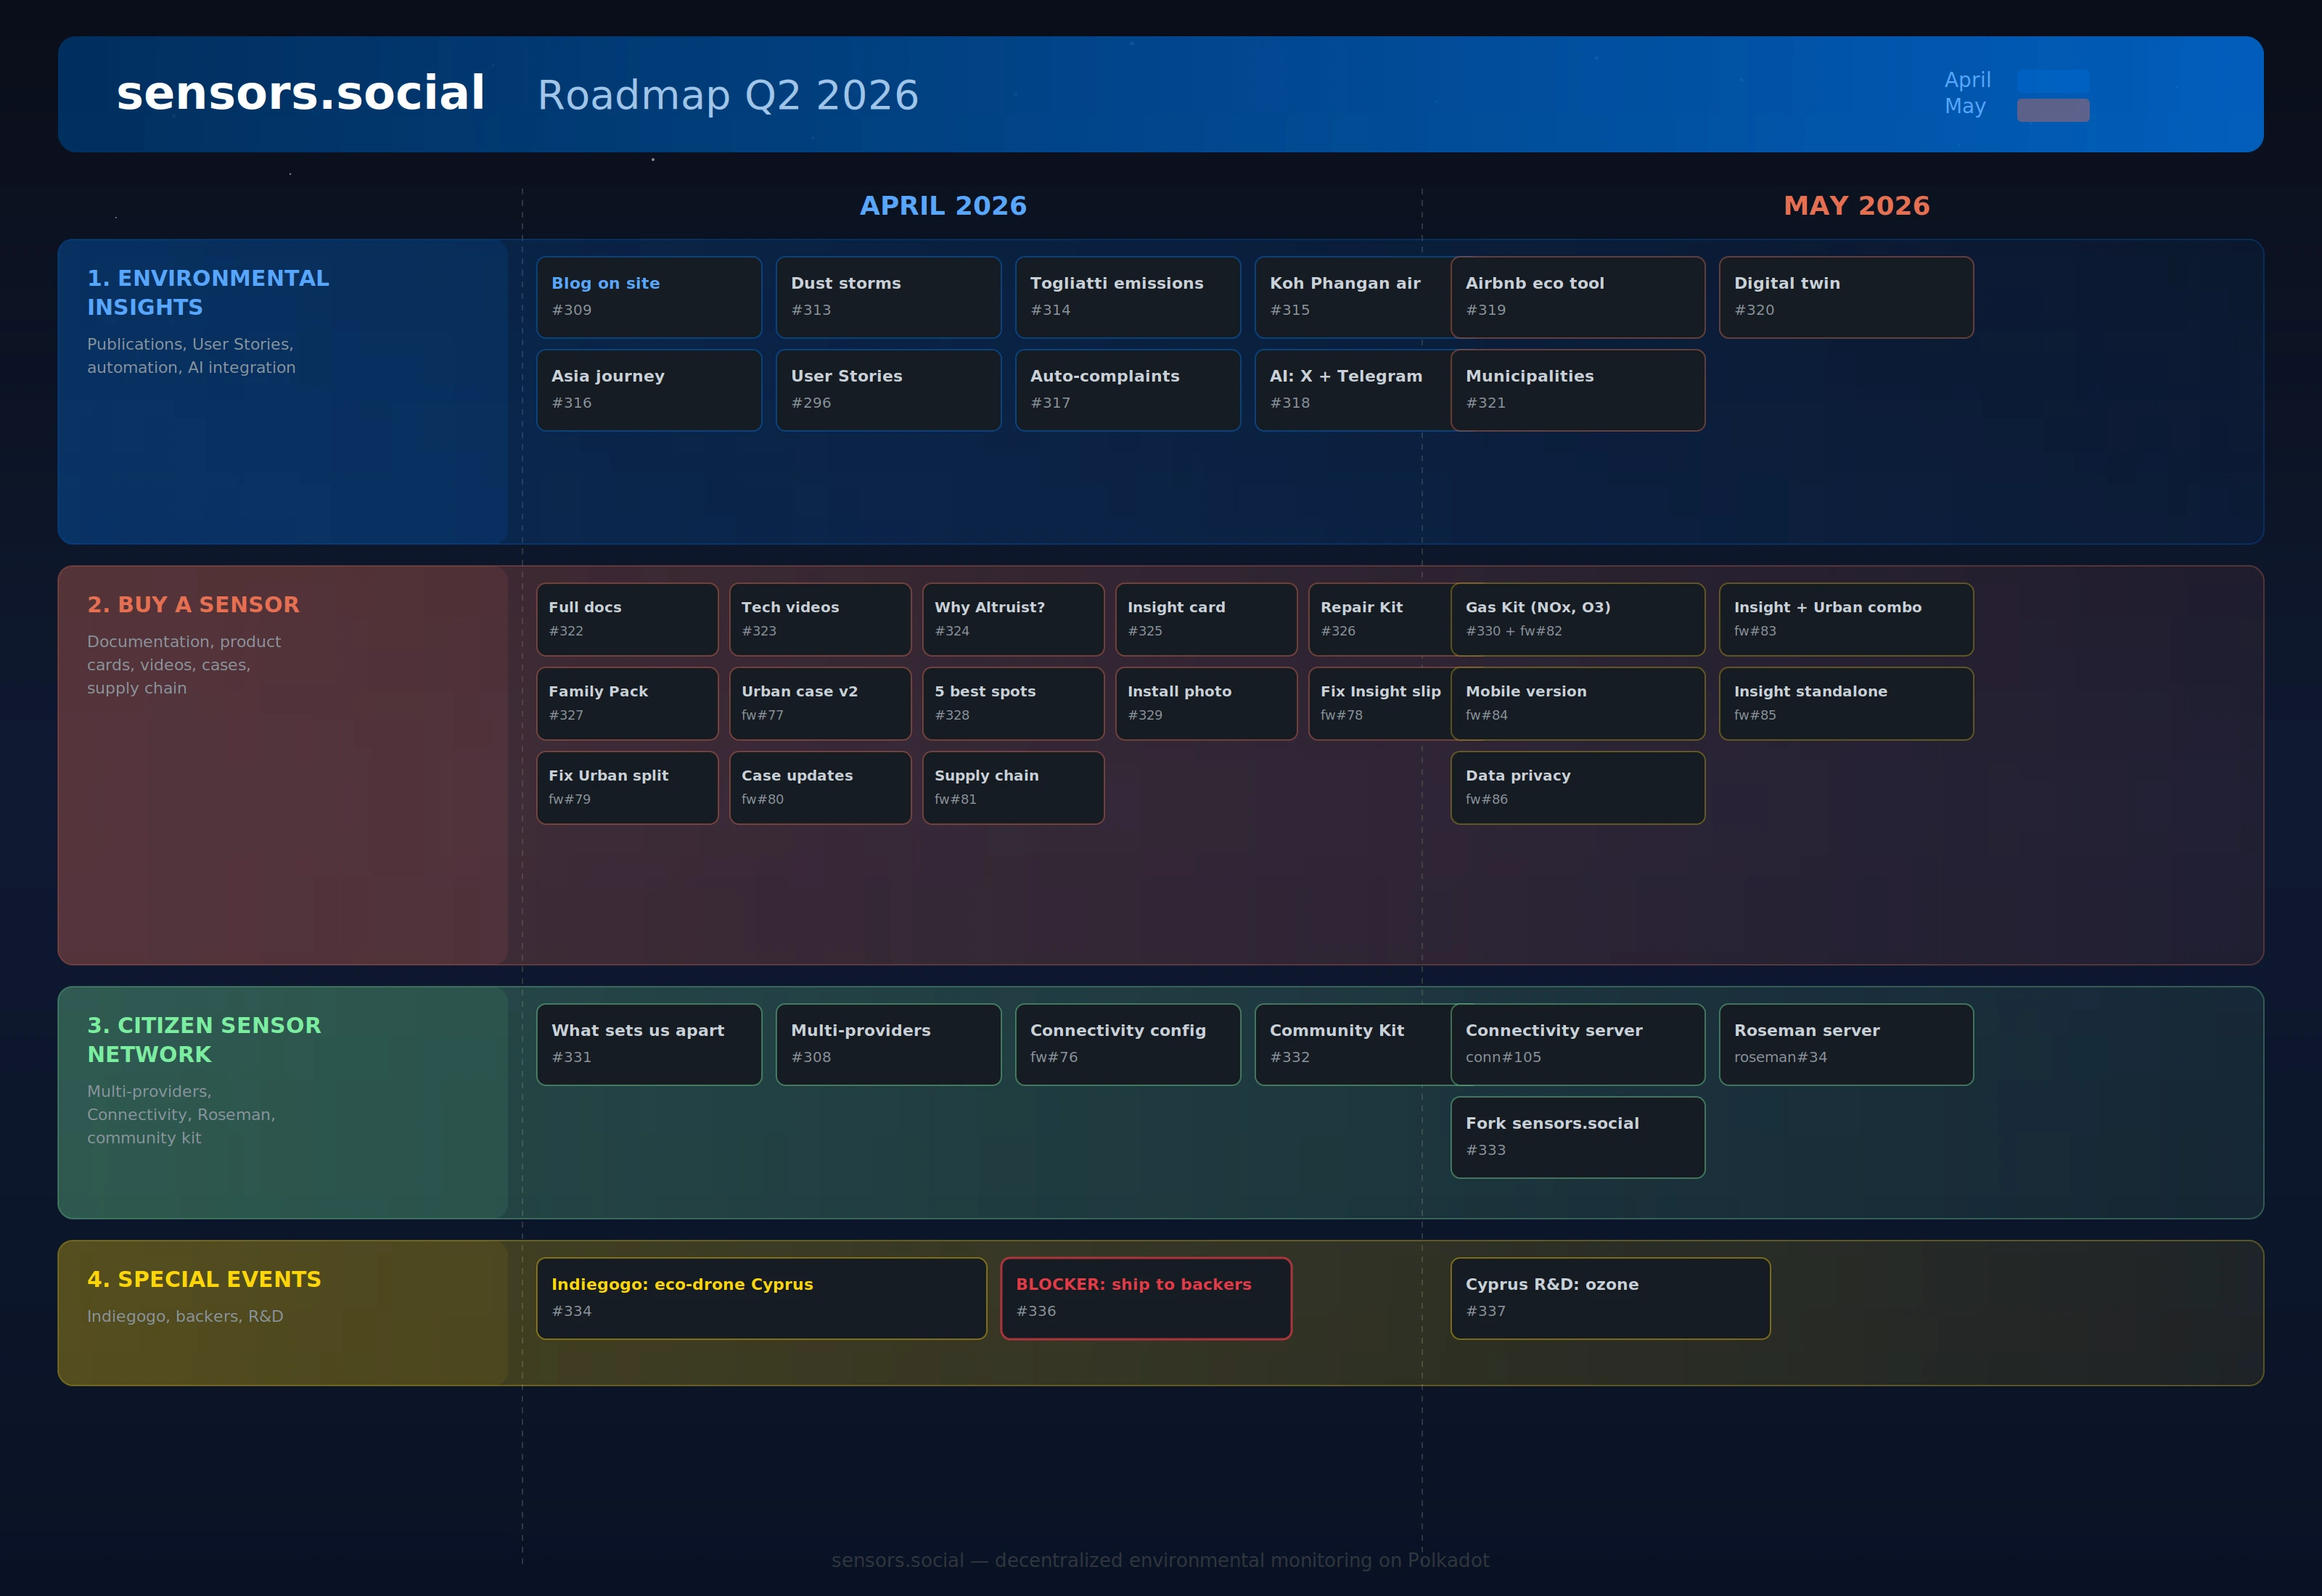This screenshot has width=2322, height=1596.
Task: Click the MAY 2026 column header
Action: (x=1858, y=205)
